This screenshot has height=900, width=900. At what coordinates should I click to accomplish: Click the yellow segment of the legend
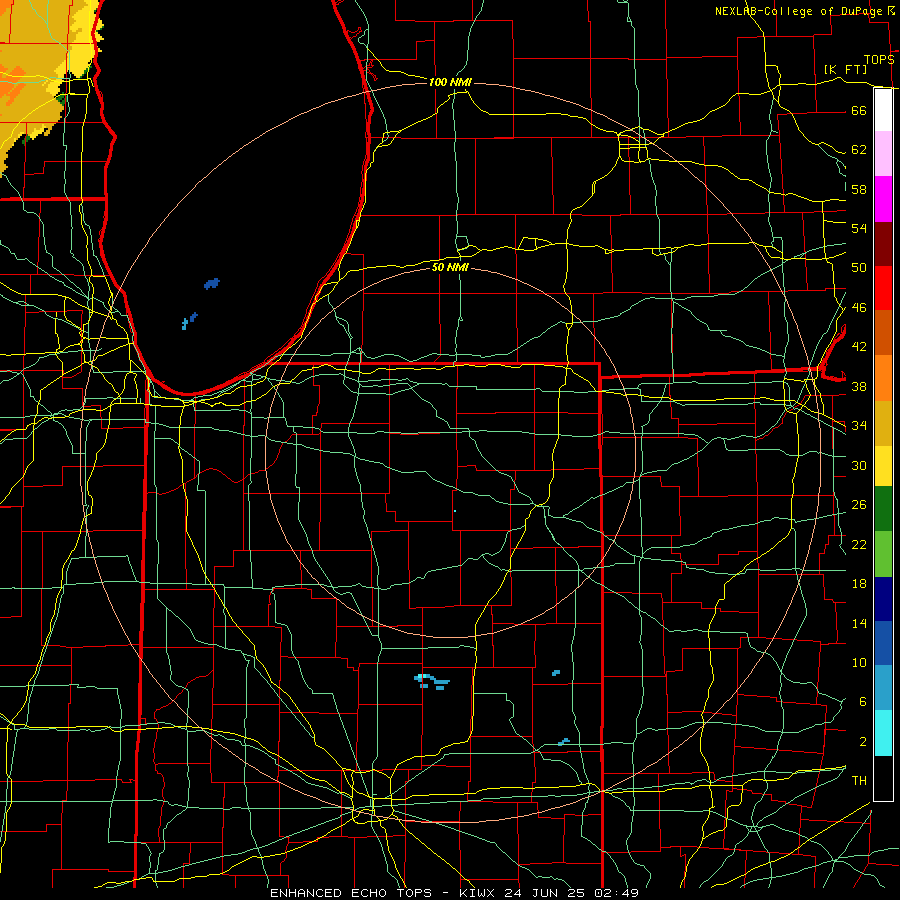click(883, 466)
